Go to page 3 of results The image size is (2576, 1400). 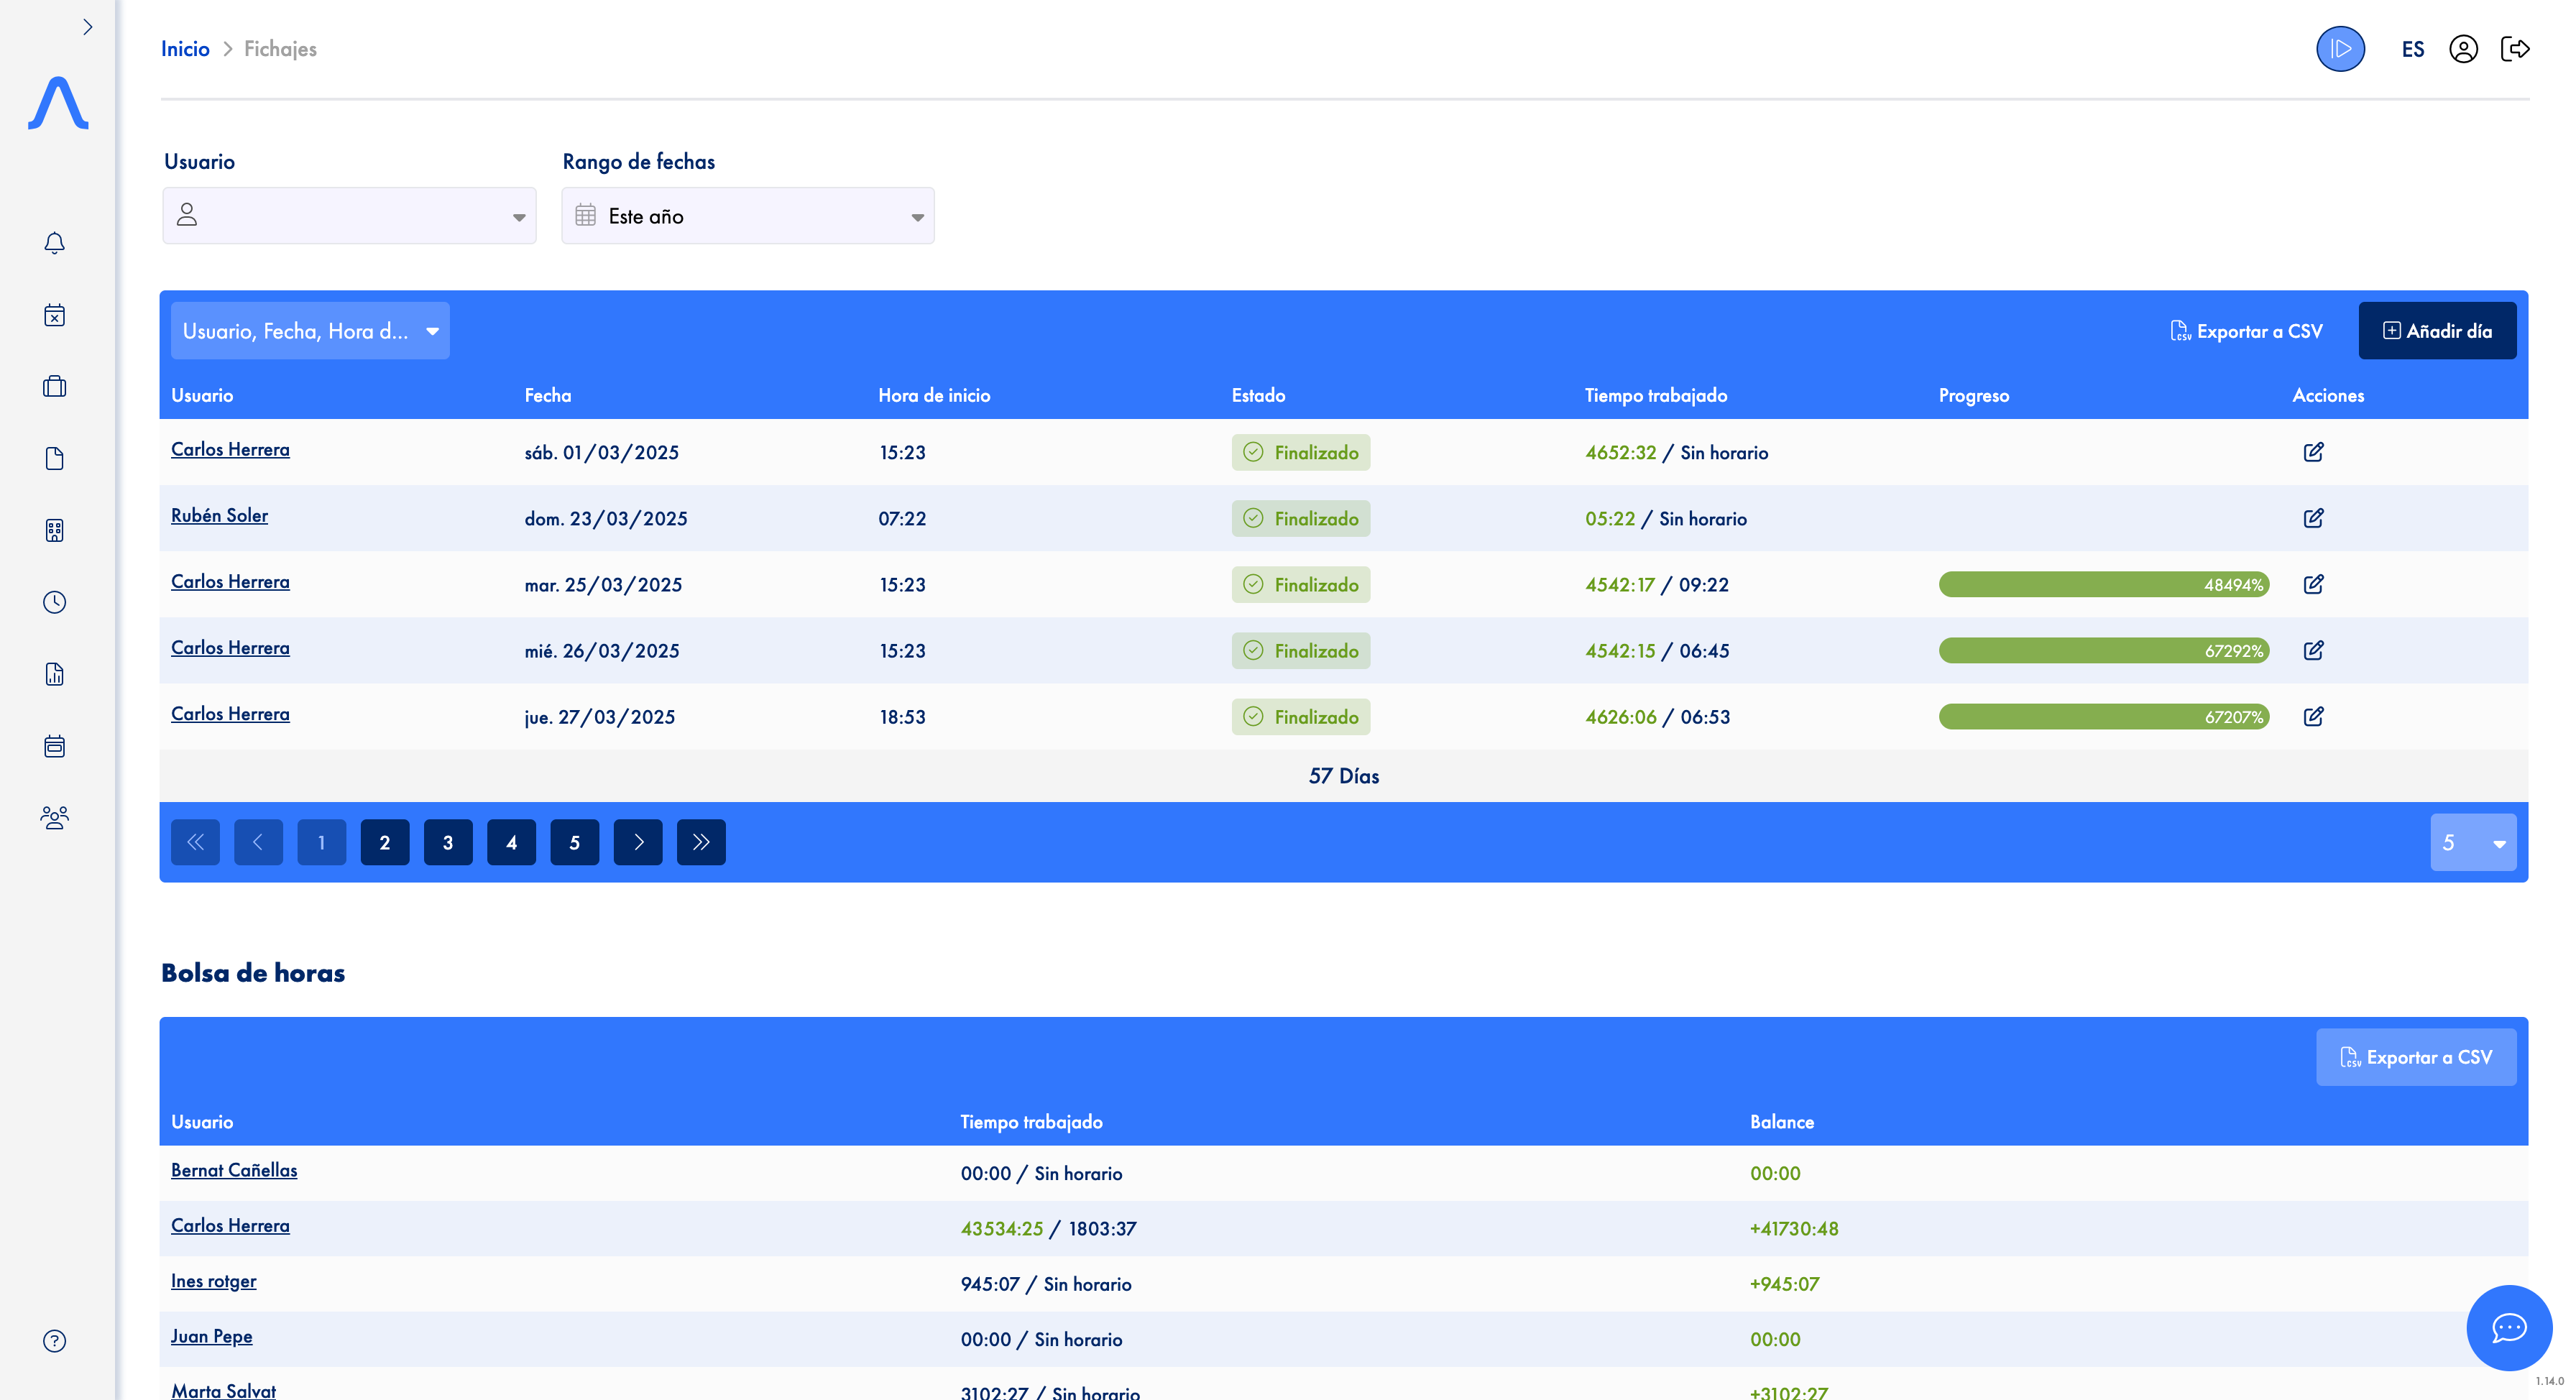[x=448, y=843]
